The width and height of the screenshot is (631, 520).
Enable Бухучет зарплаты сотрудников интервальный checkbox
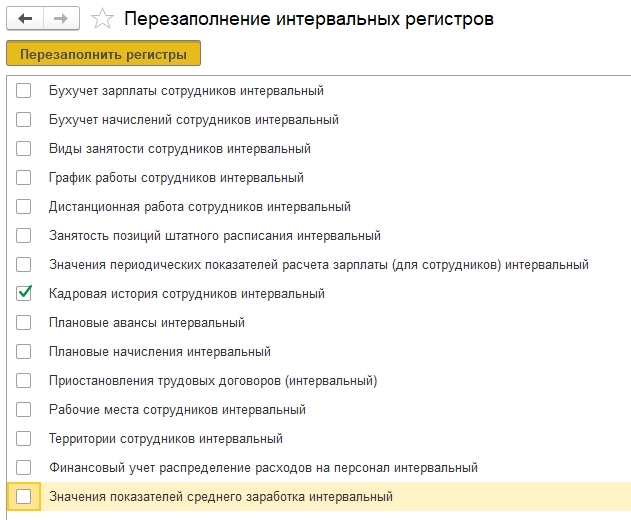point(23,91)
